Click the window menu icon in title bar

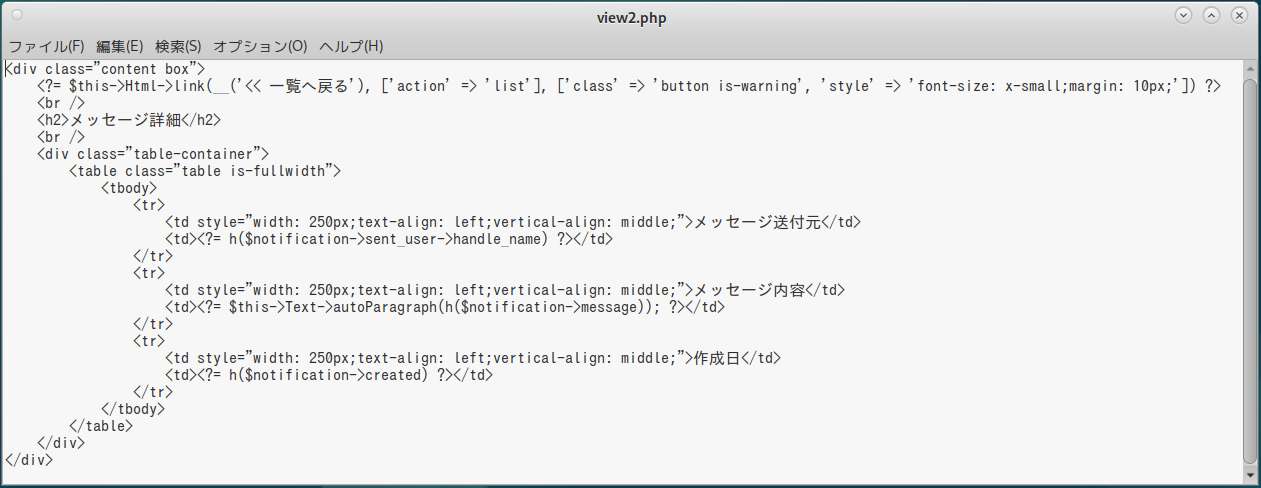(x=17, y=16)
